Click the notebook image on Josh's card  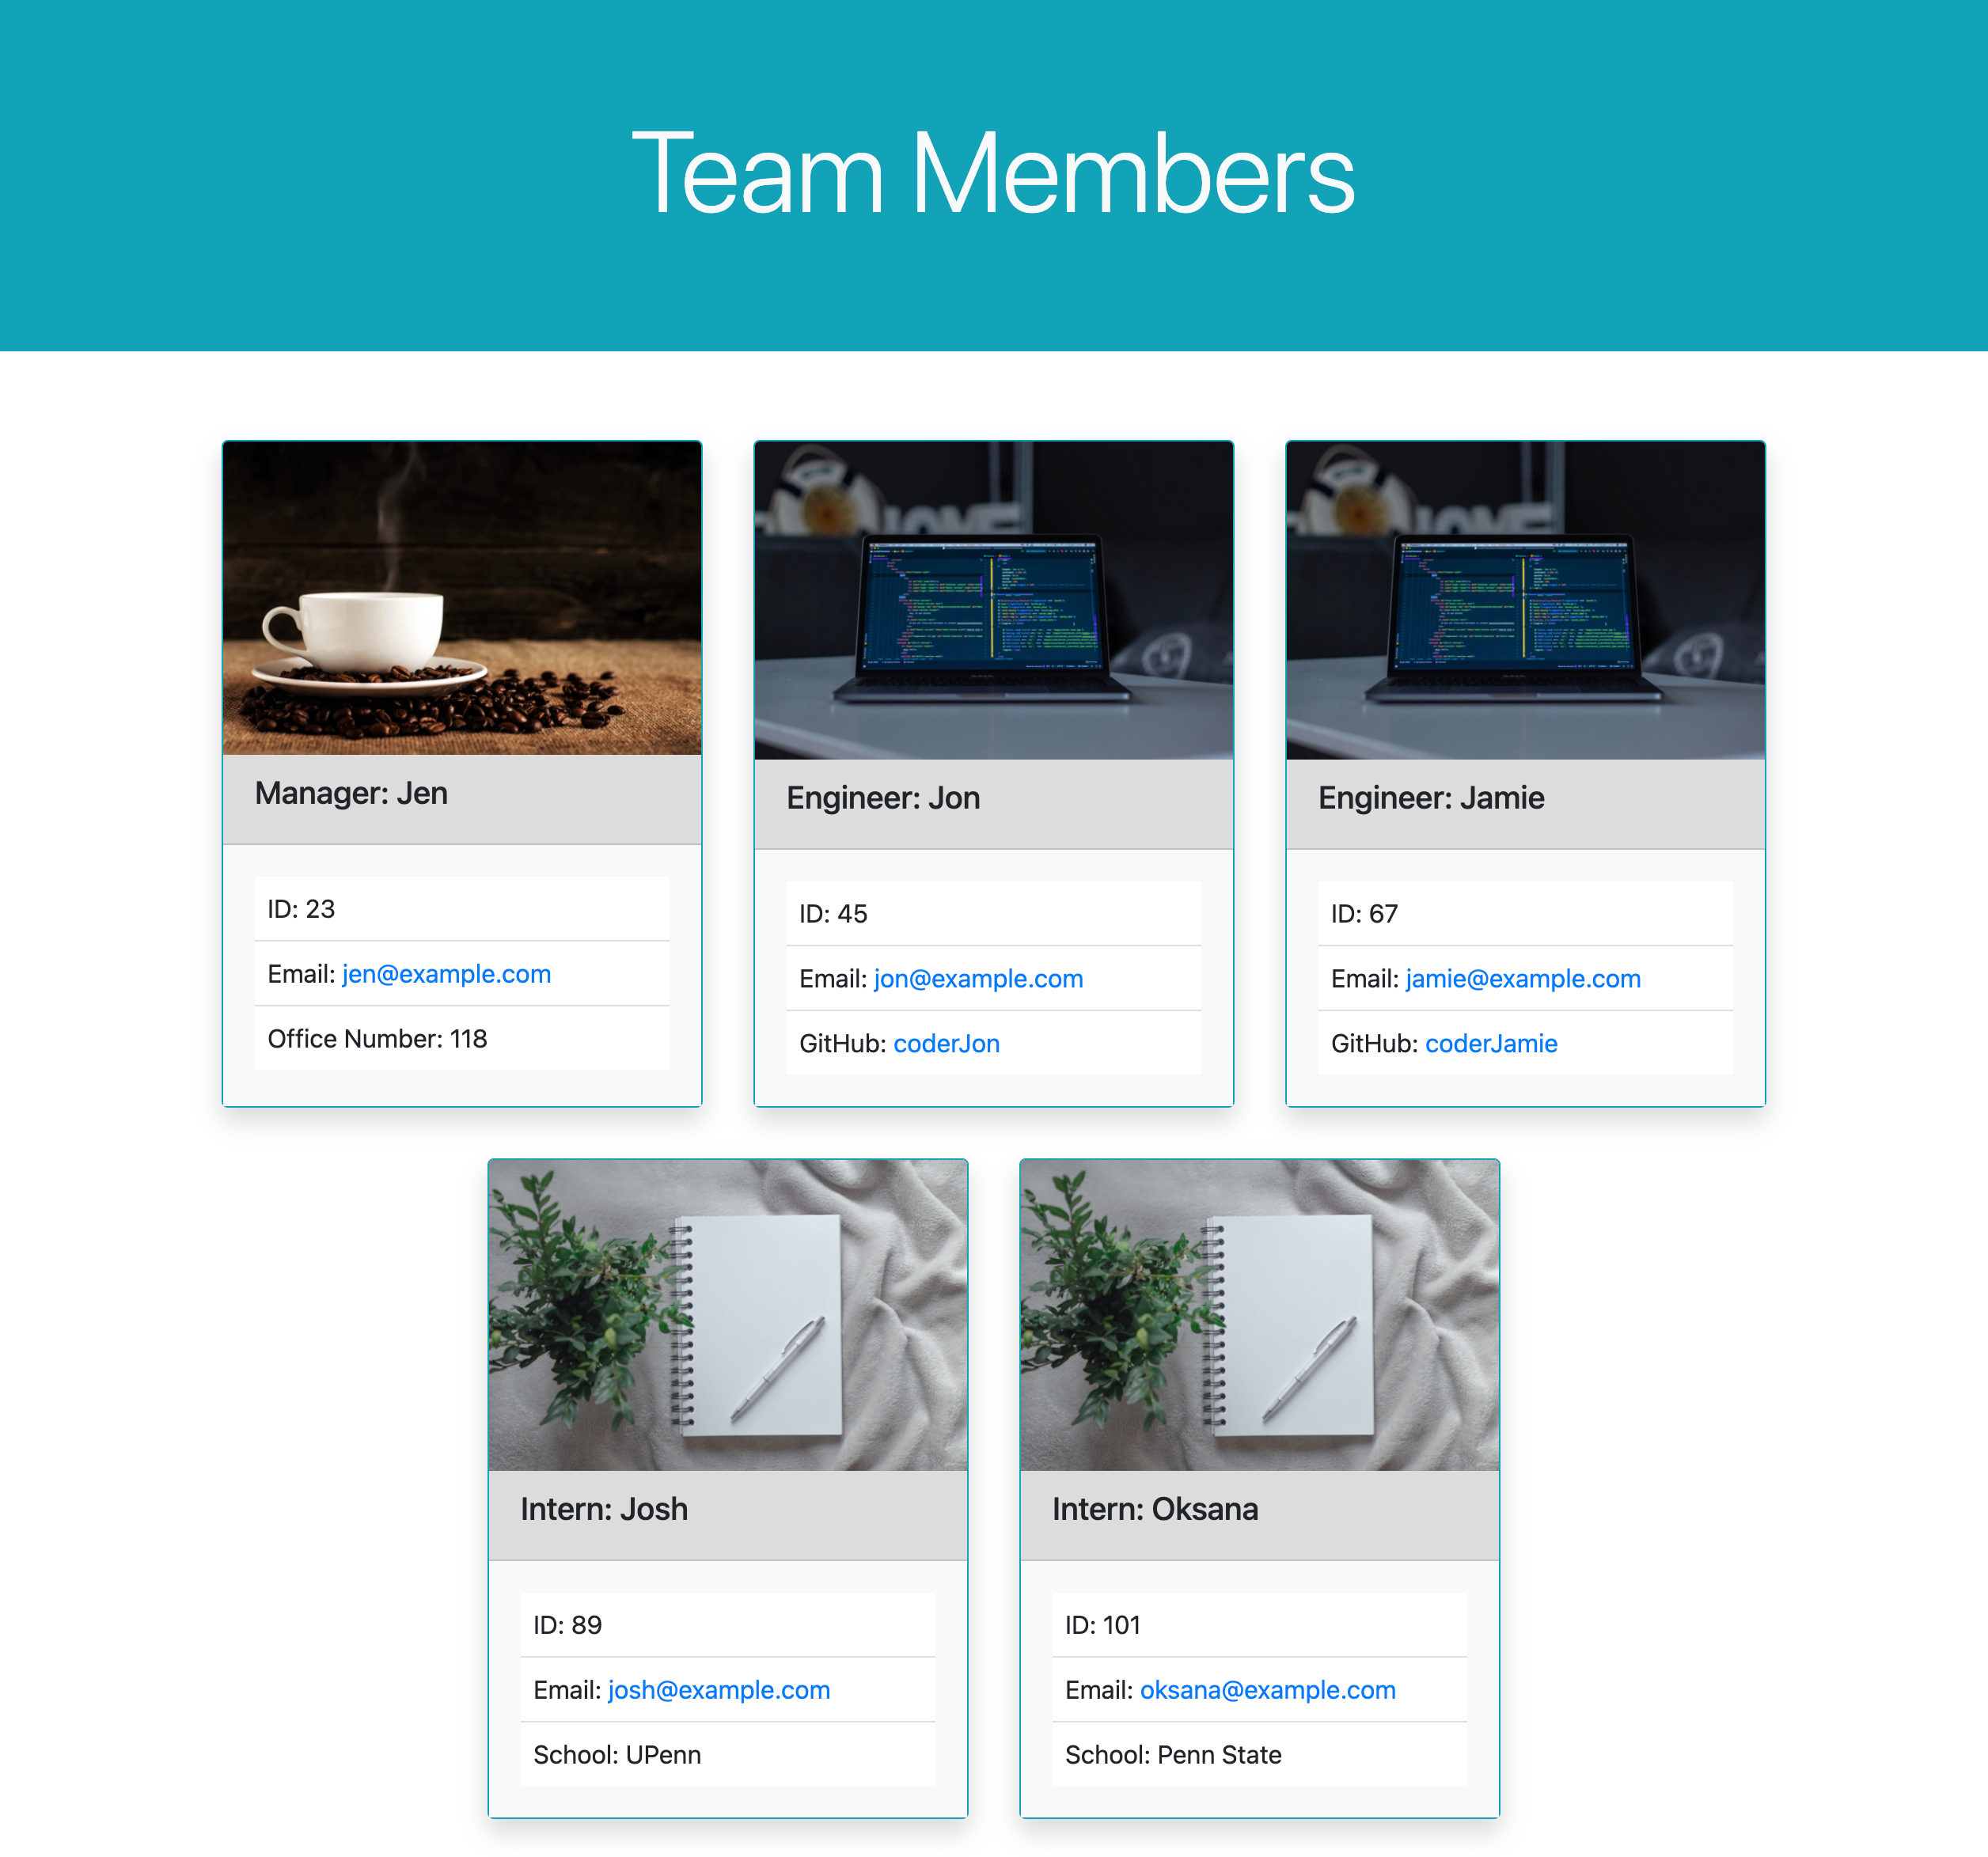(727, 1315)
